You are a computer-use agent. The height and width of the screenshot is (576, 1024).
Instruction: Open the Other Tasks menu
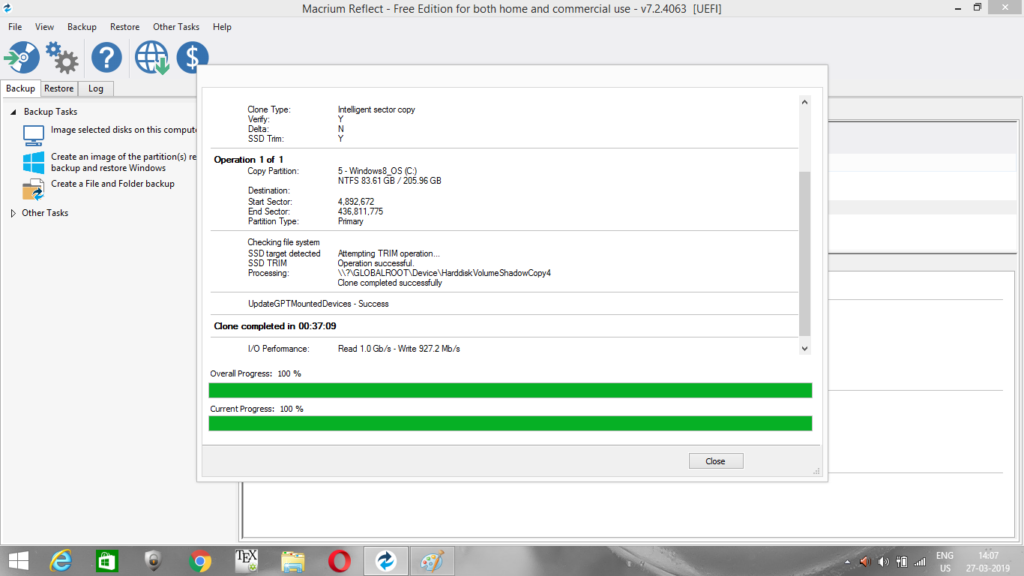176,27
